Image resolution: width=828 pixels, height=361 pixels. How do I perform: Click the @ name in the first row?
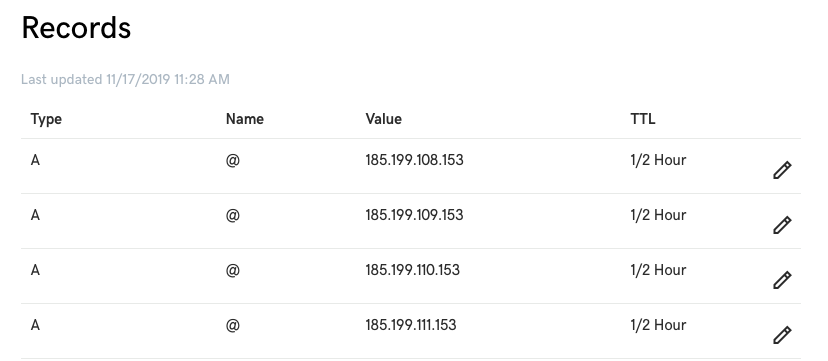point(233,160)
